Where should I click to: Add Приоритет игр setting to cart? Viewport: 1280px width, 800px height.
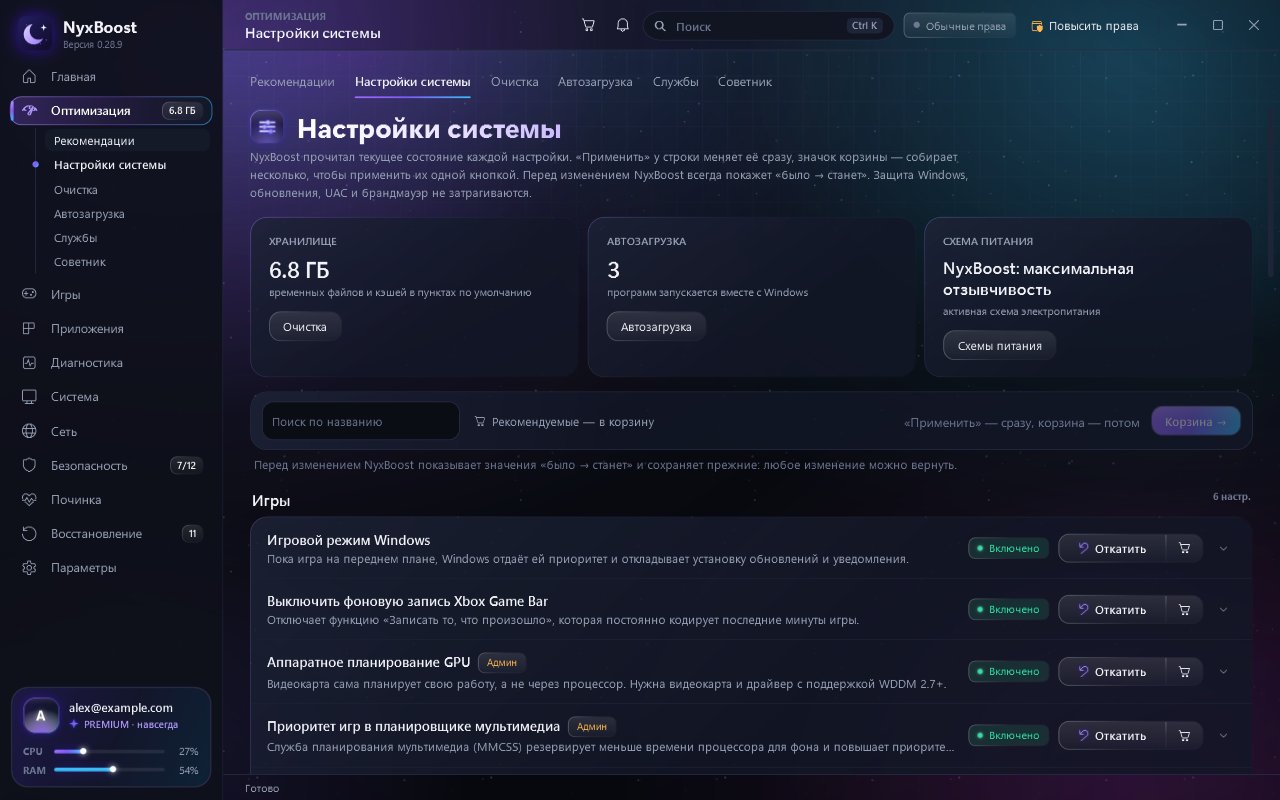tap(1185, 736)
